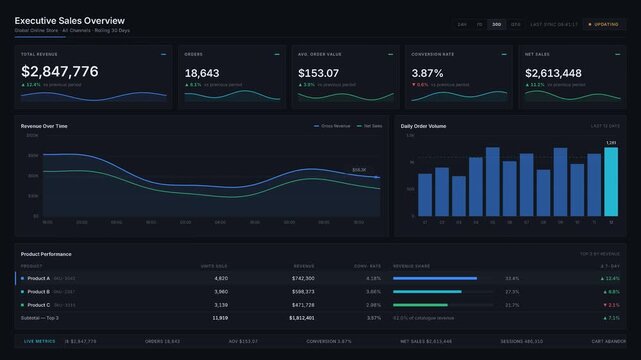Click Orders 18,643 in the live ticker

(162, 341)
